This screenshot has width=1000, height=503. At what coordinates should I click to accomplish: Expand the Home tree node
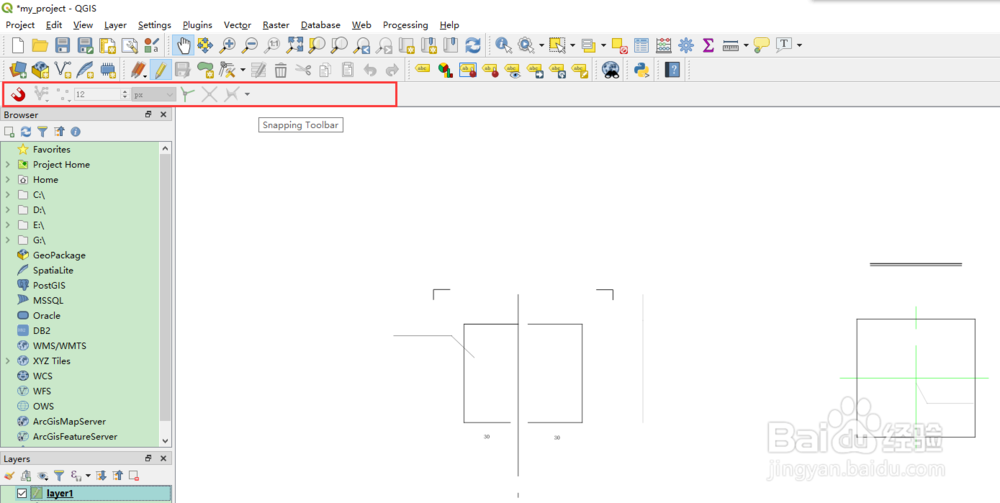coord(7,180)
